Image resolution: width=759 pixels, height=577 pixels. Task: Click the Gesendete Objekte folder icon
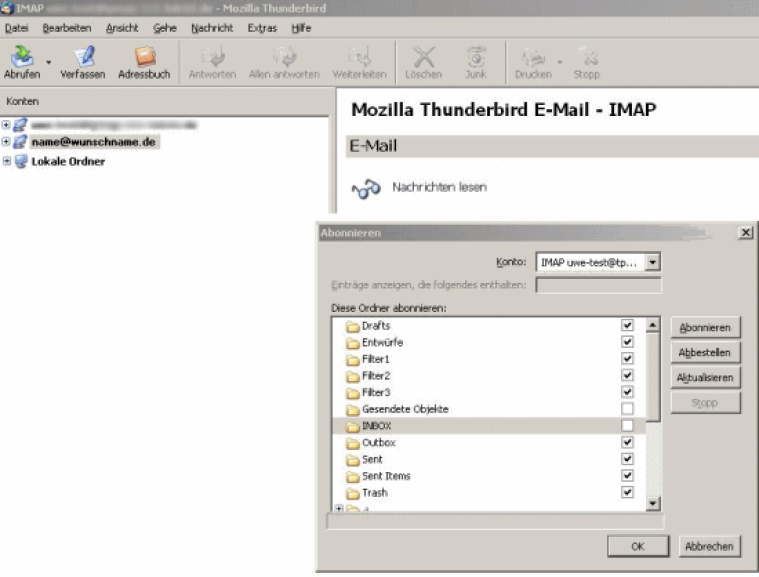click(352, 410)
